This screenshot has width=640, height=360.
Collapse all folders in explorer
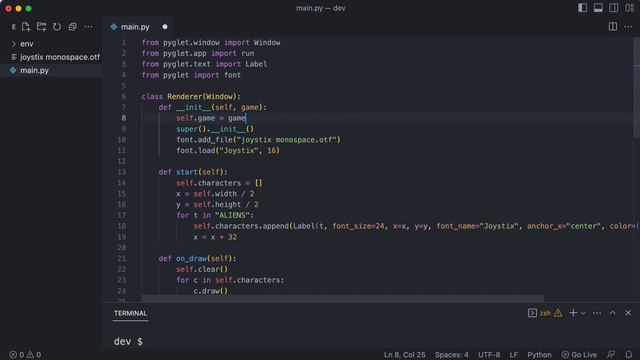point(73,27)
